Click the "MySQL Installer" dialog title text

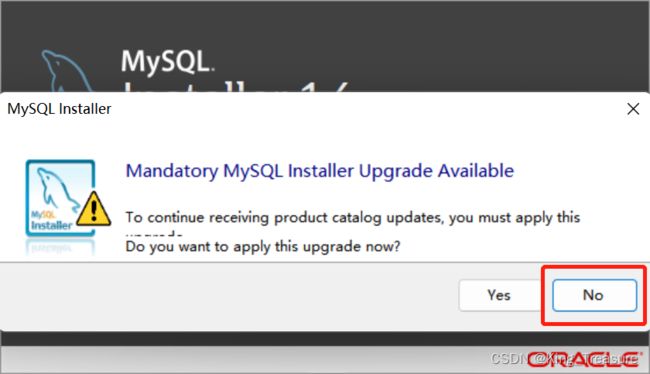59,109
